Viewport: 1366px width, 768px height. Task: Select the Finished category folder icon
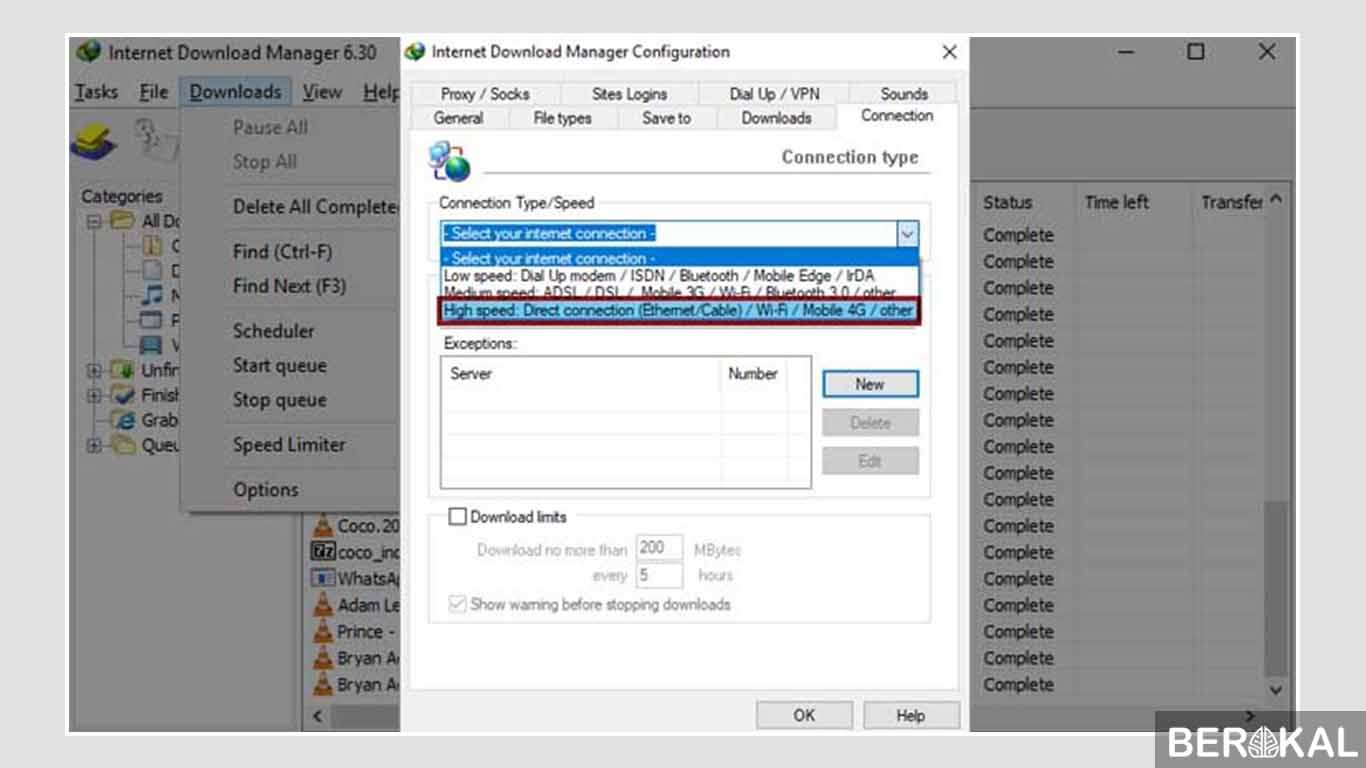click(x=123, y=395)
